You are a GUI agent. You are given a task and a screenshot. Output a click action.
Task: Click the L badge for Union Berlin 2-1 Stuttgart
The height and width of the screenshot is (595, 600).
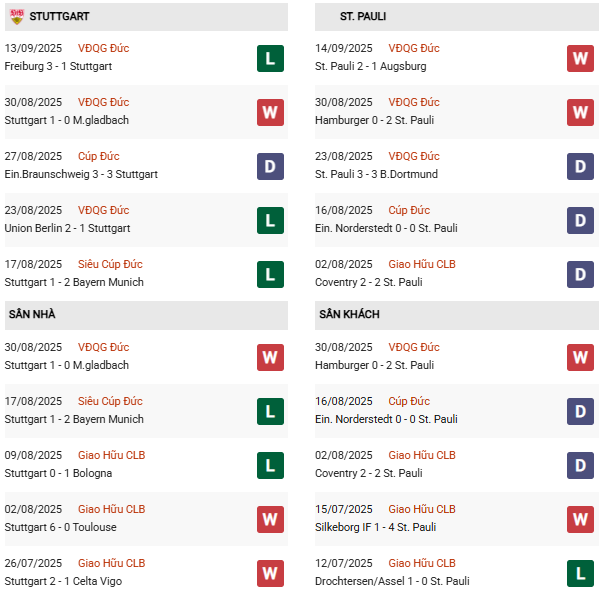click(270, 220)
